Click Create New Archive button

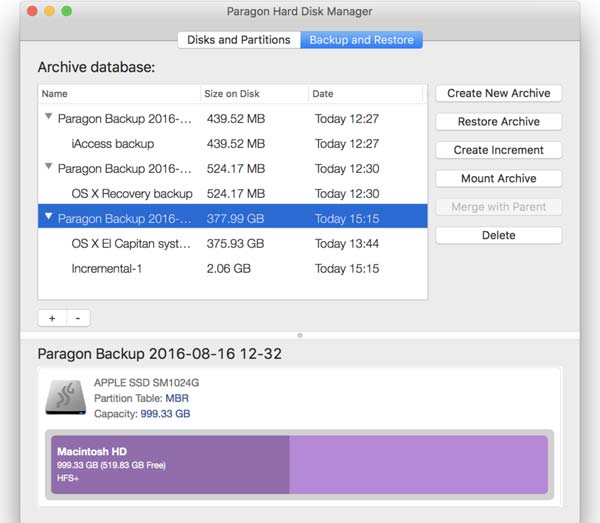click(x=499, y=93)
